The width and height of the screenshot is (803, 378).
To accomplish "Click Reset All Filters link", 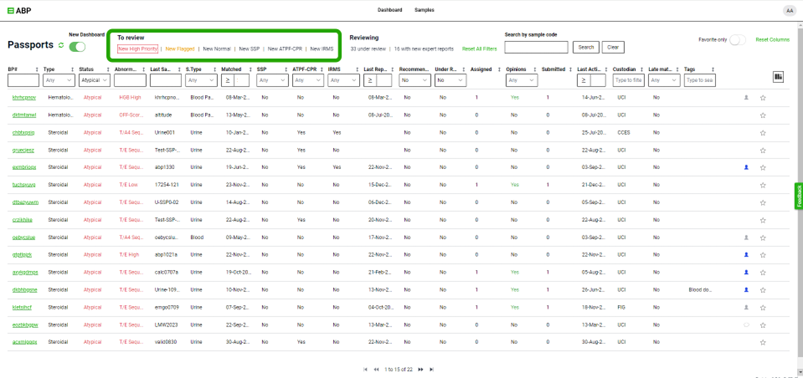I will (479, 49).
